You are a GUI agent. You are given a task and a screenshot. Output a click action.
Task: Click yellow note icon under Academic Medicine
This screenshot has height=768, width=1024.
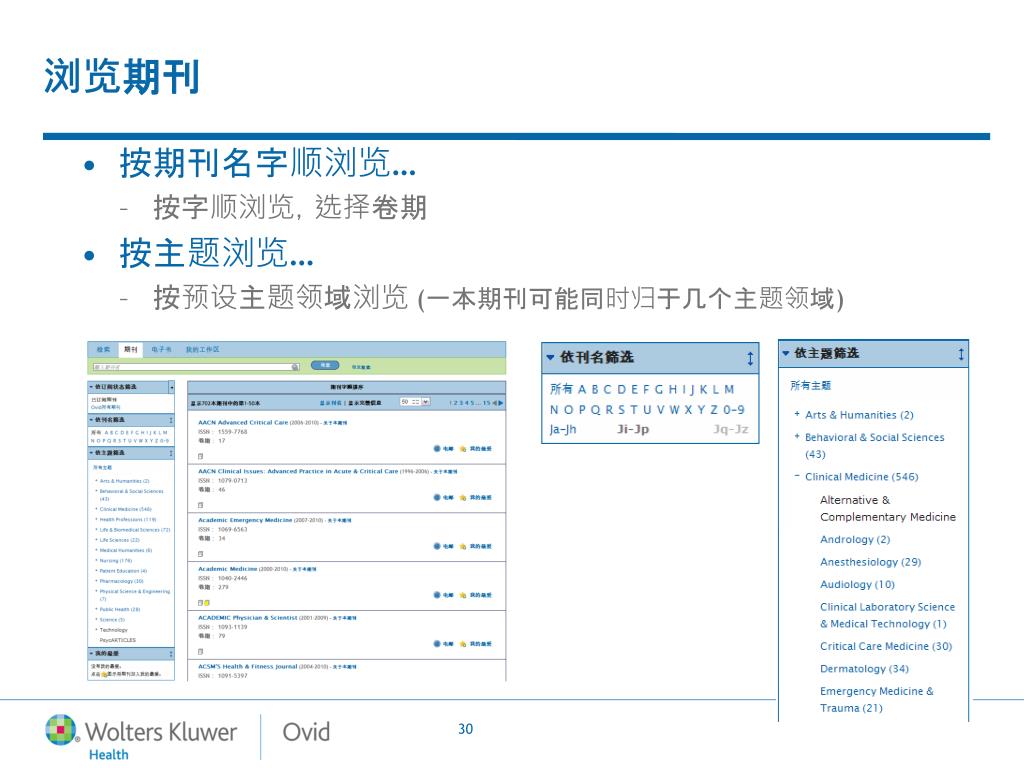(207, 603)
